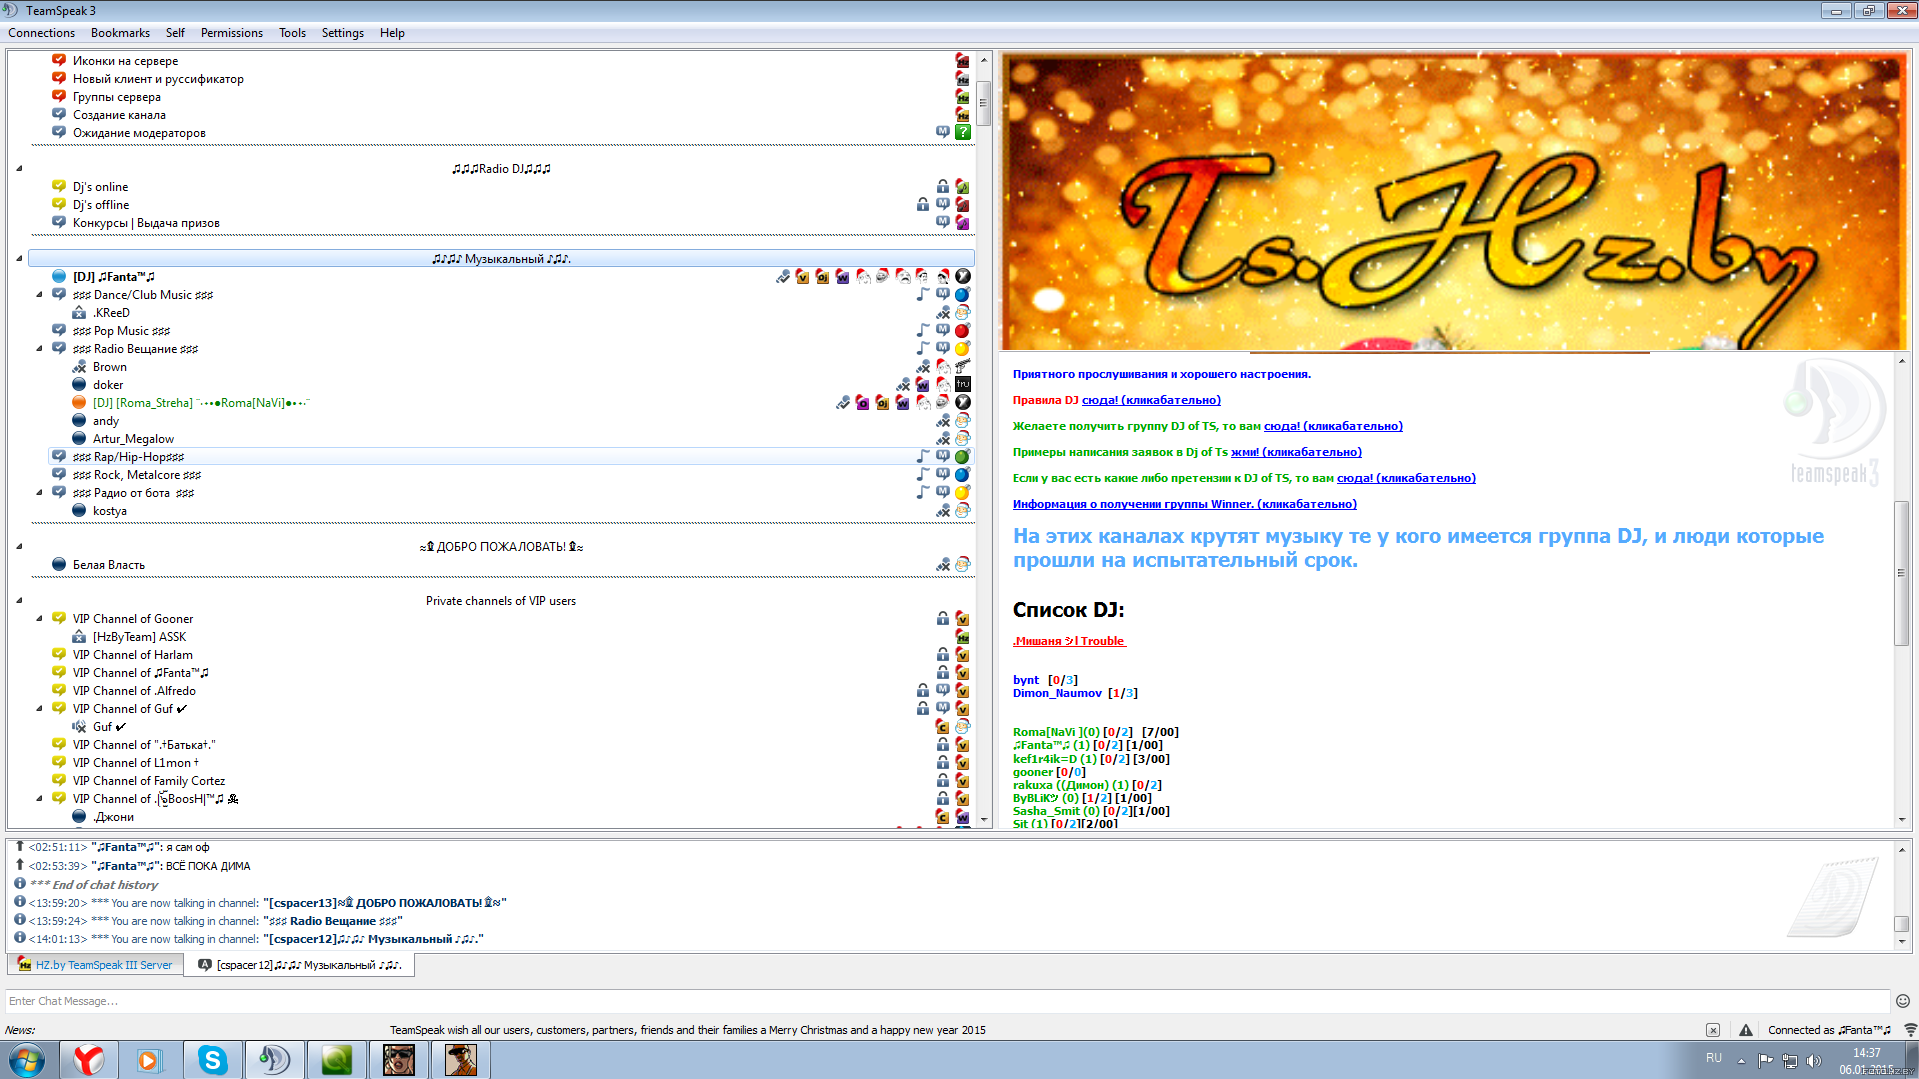Collapse the Radio DJ spacer section
Image resolution: width=1919 pixels, height=1079 pixels.
(19, 169)
